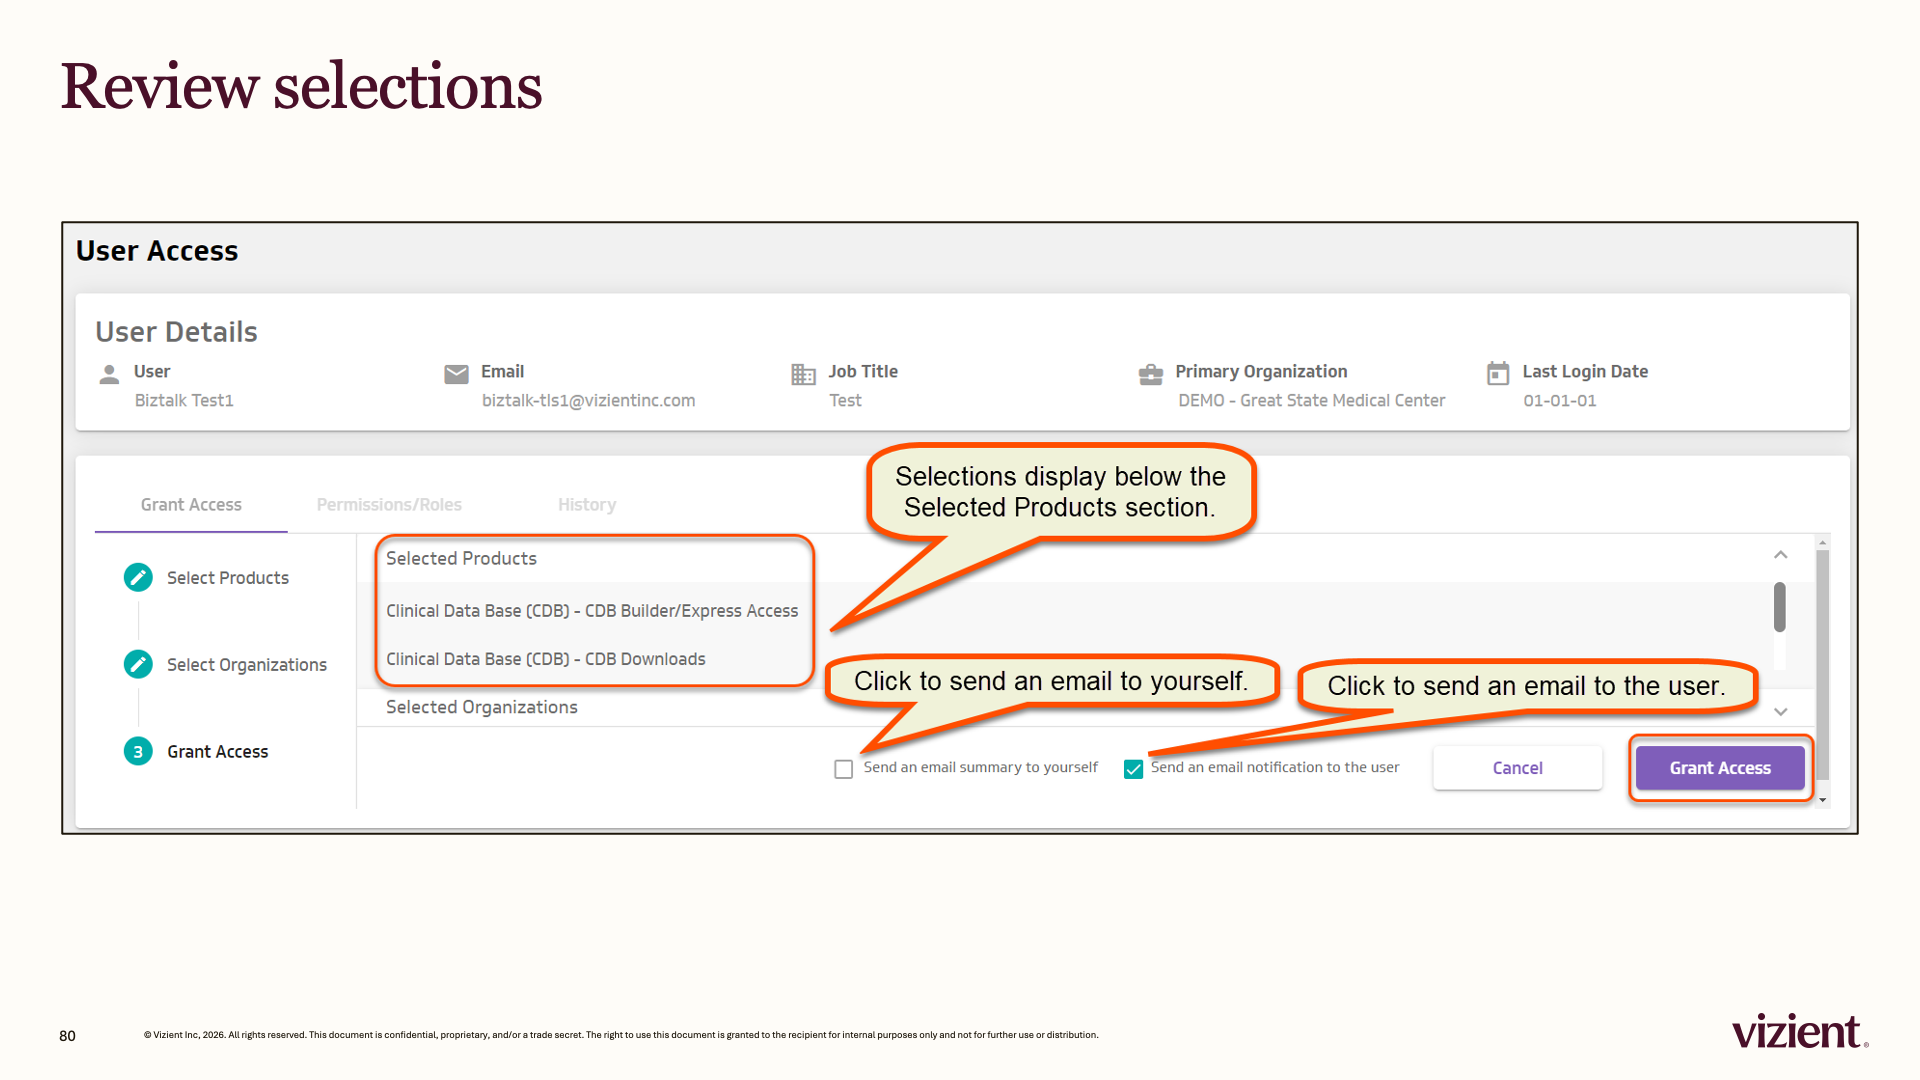
Task: Click the Cancel button
Action: click(x=1517, y=768)
